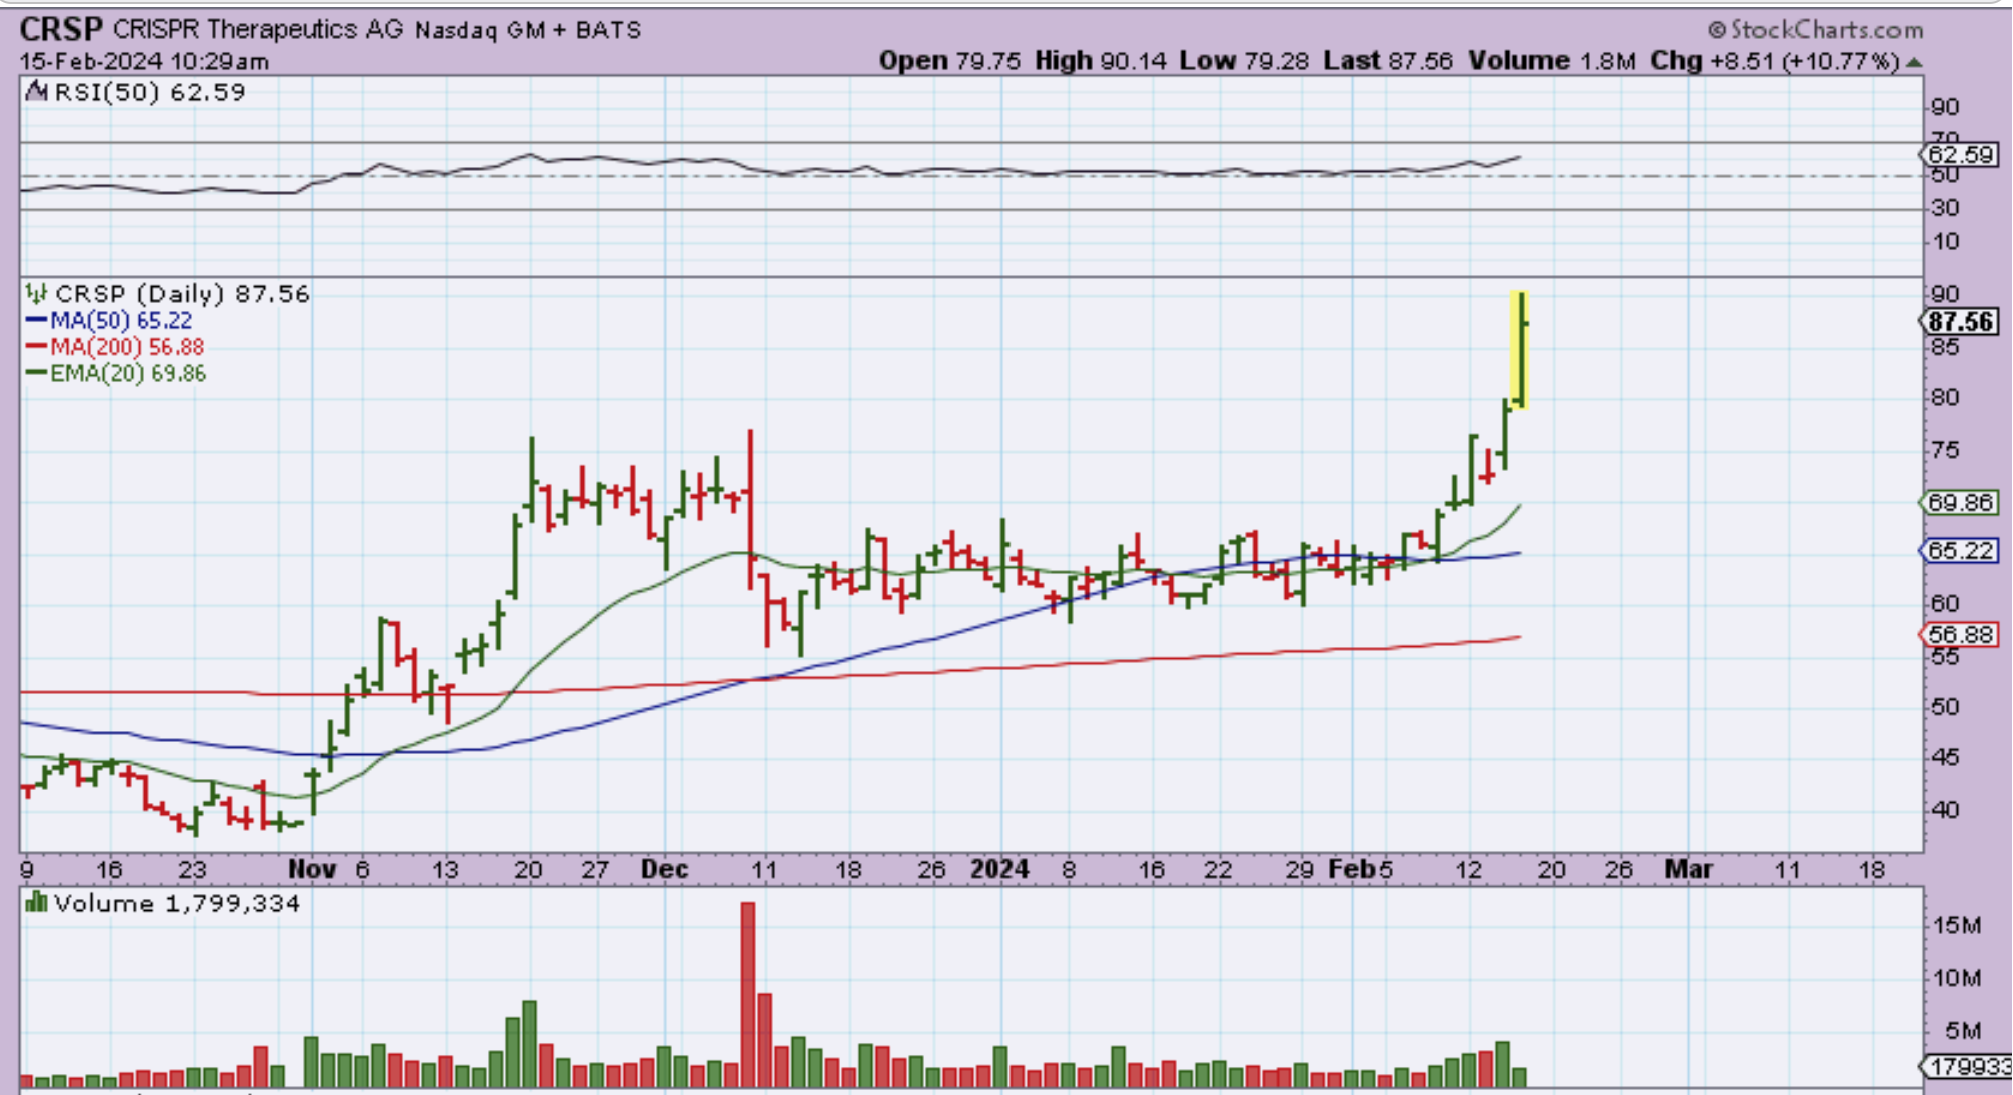
Task: Click the Mar label on the date axis
Action: point(1688,869)
